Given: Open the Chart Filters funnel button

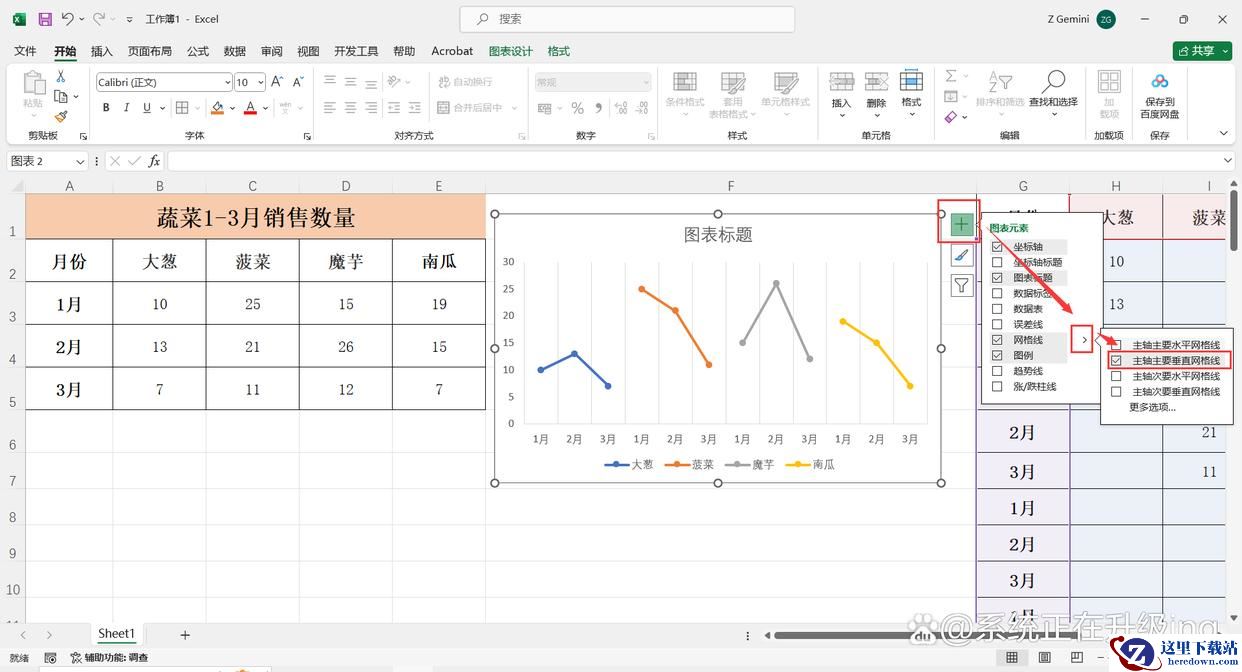Looking at the screenshot, I should tap(961, 286).
